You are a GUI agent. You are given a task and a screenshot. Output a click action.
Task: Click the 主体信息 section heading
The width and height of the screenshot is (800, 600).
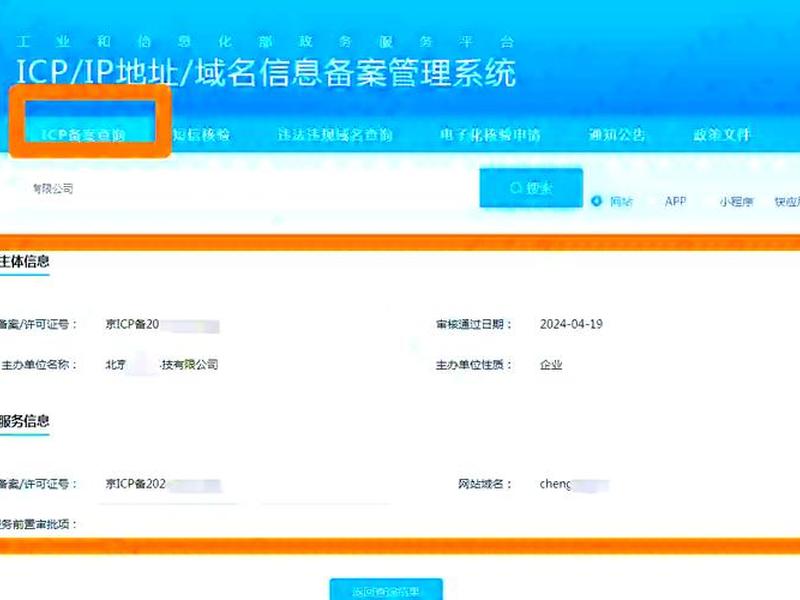pos(24,262)
